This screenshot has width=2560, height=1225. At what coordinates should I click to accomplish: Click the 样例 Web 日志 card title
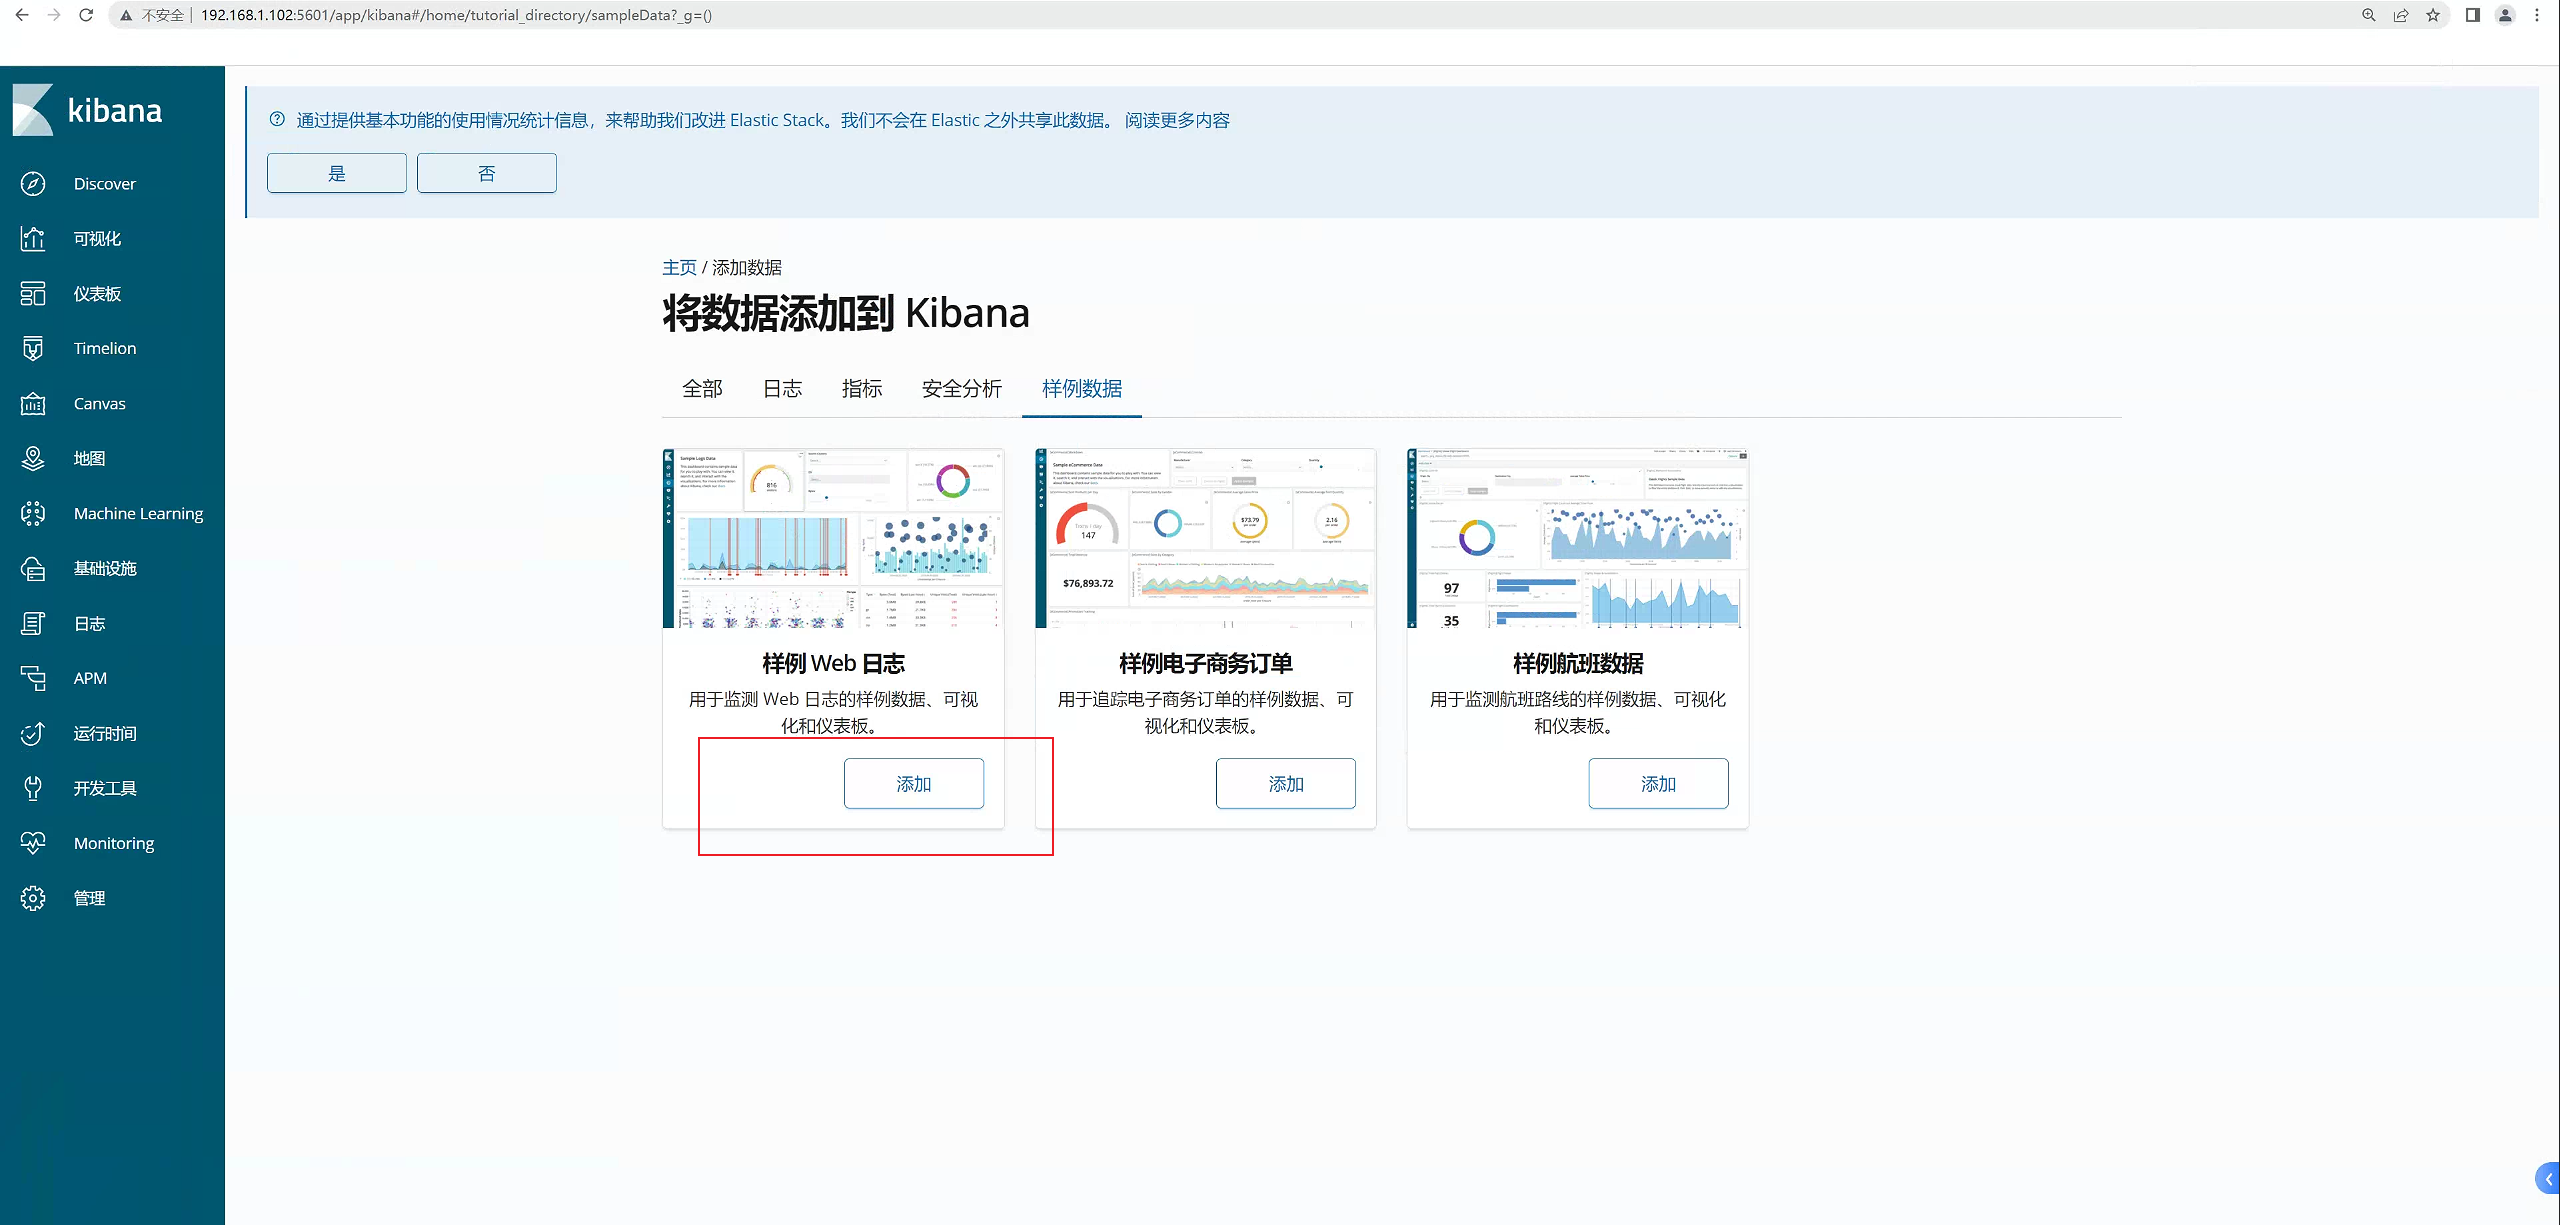pyautogui.click(x=833, y=664)
